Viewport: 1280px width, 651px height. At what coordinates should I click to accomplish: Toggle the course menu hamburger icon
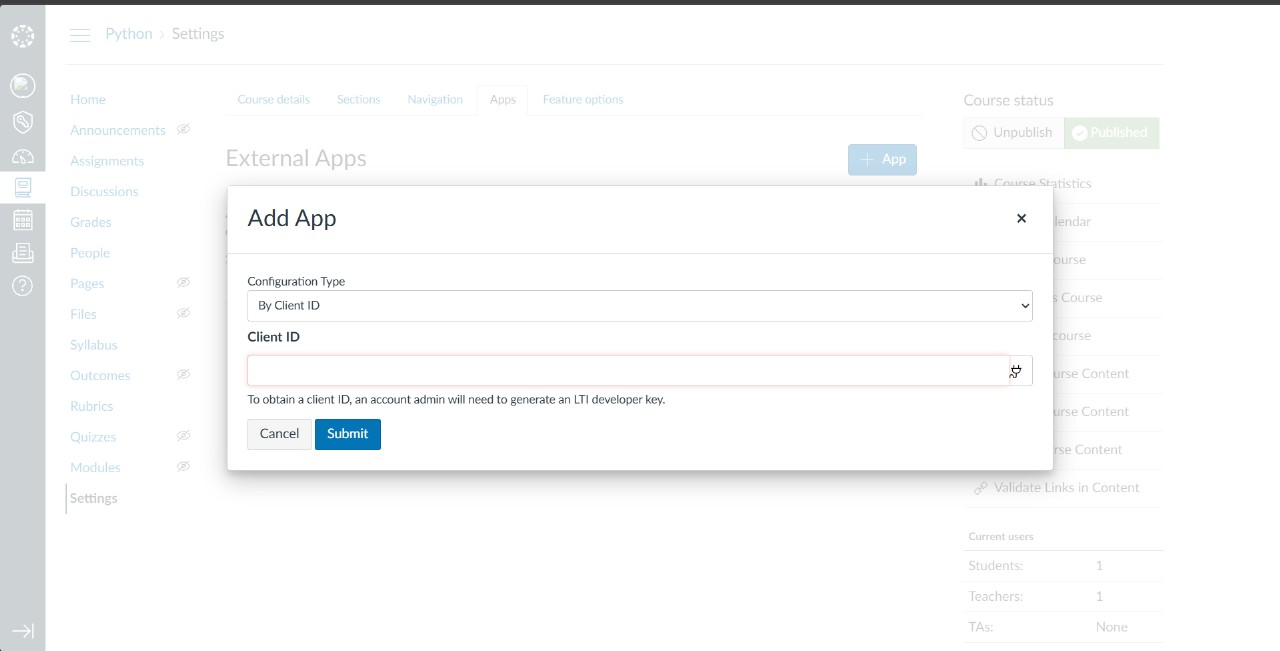pos(80,35)
